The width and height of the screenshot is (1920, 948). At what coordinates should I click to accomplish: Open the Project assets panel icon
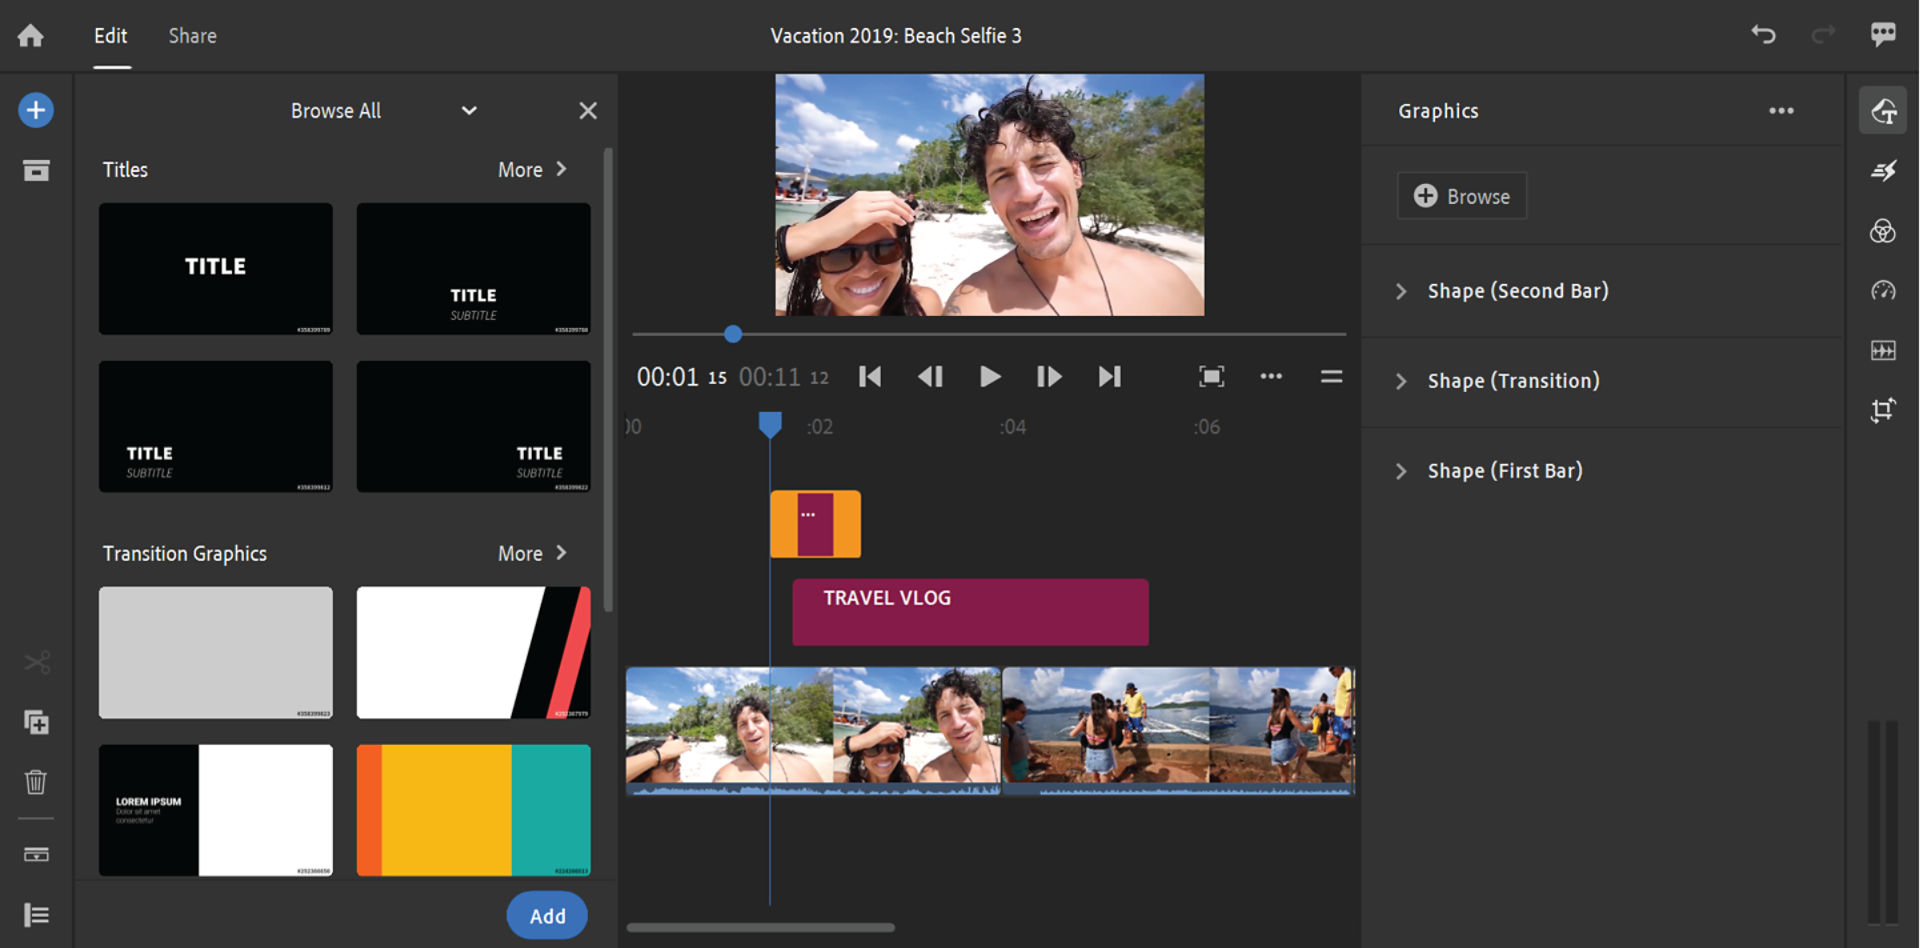(x=36, y=171)
